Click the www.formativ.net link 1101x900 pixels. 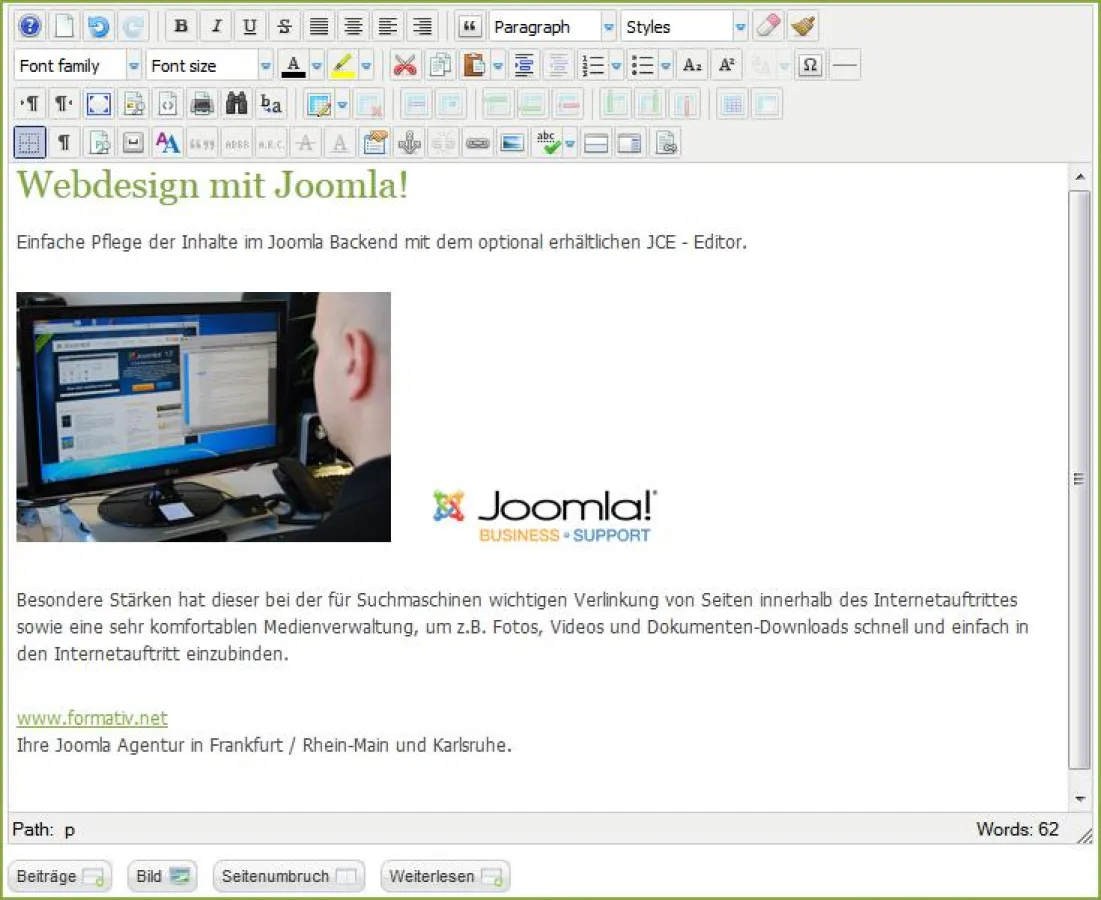(91, 718)
